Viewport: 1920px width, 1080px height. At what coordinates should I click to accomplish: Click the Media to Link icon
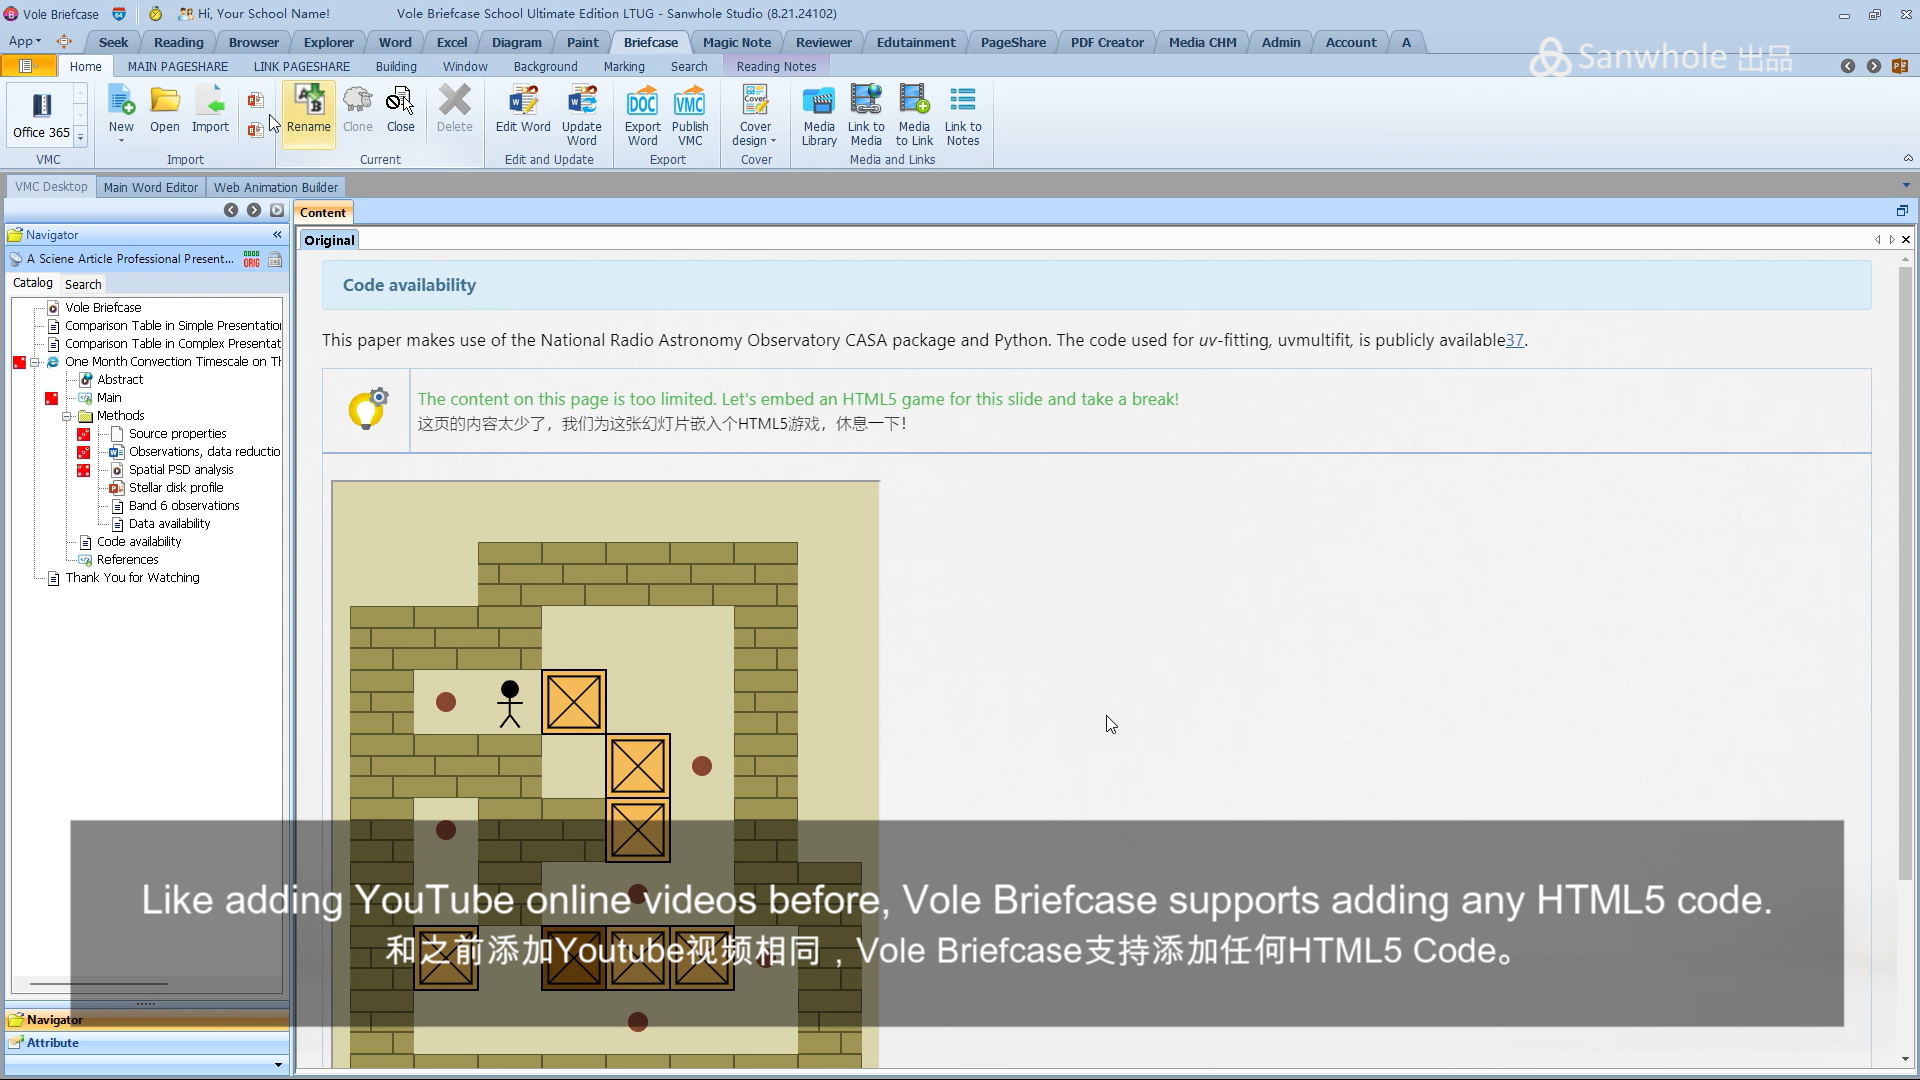pyautogui.click(x=914, y=110)
